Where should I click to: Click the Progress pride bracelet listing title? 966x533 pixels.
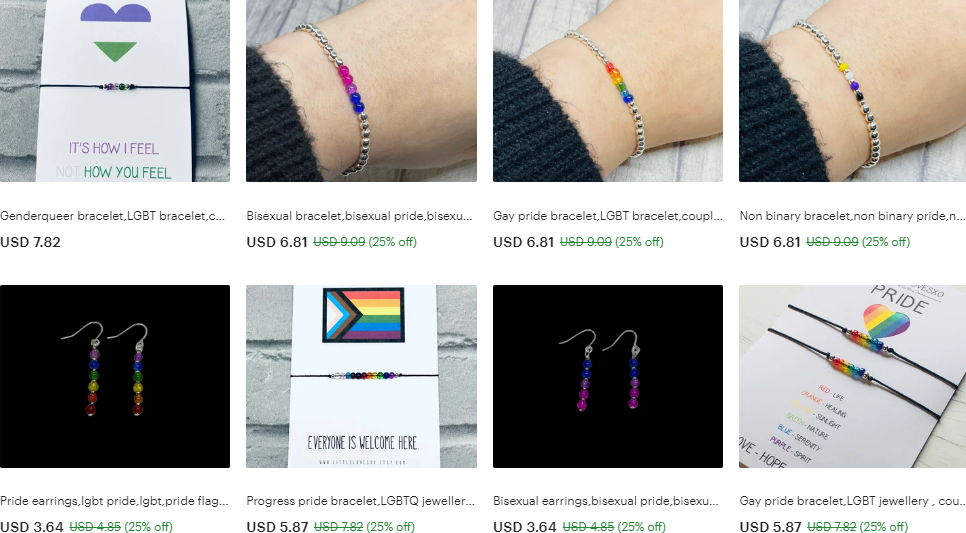tap(360, 501)
